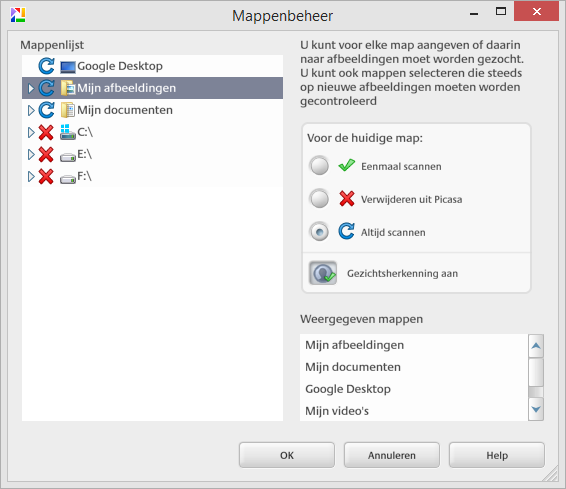
Task: Click the blue refresh icon beside Mijn documenten
Action: [x=46, y=110]
